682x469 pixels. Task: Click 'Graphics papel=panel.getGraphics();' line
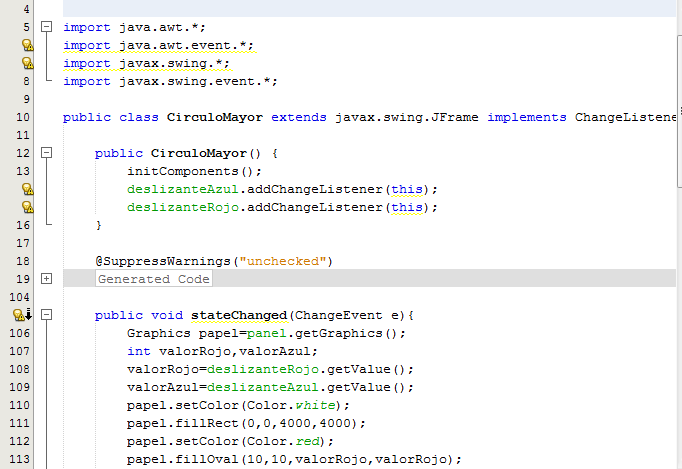(x=266, y=333)
